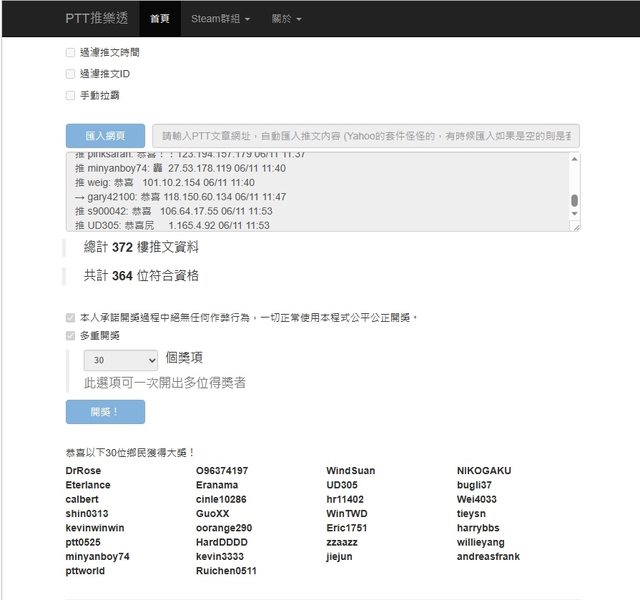Image resolution: width=640 pixels, height=600 pixels.
Task: Toggle the 本人承諾 fair-draw pledge checkbox
Action: [x=70, y=317]
